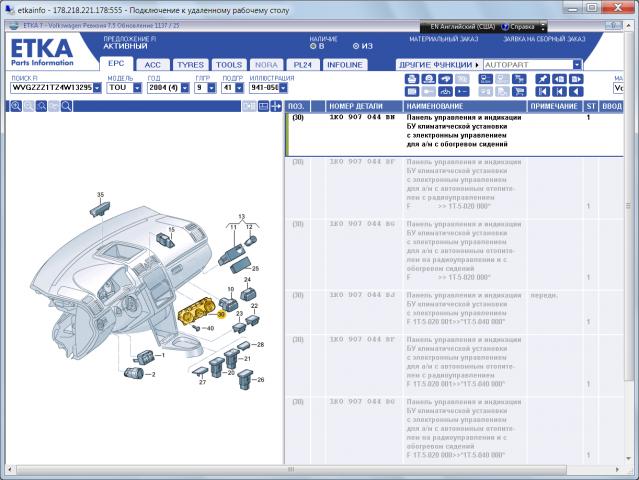Switch to the INFOLINE tab
The image size is (639, 480).
pyautogui.click(x=345, y=65)
